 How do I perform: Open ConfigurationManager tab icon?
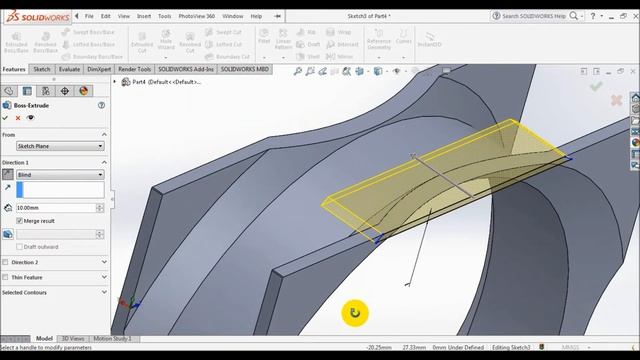point(46,91)
